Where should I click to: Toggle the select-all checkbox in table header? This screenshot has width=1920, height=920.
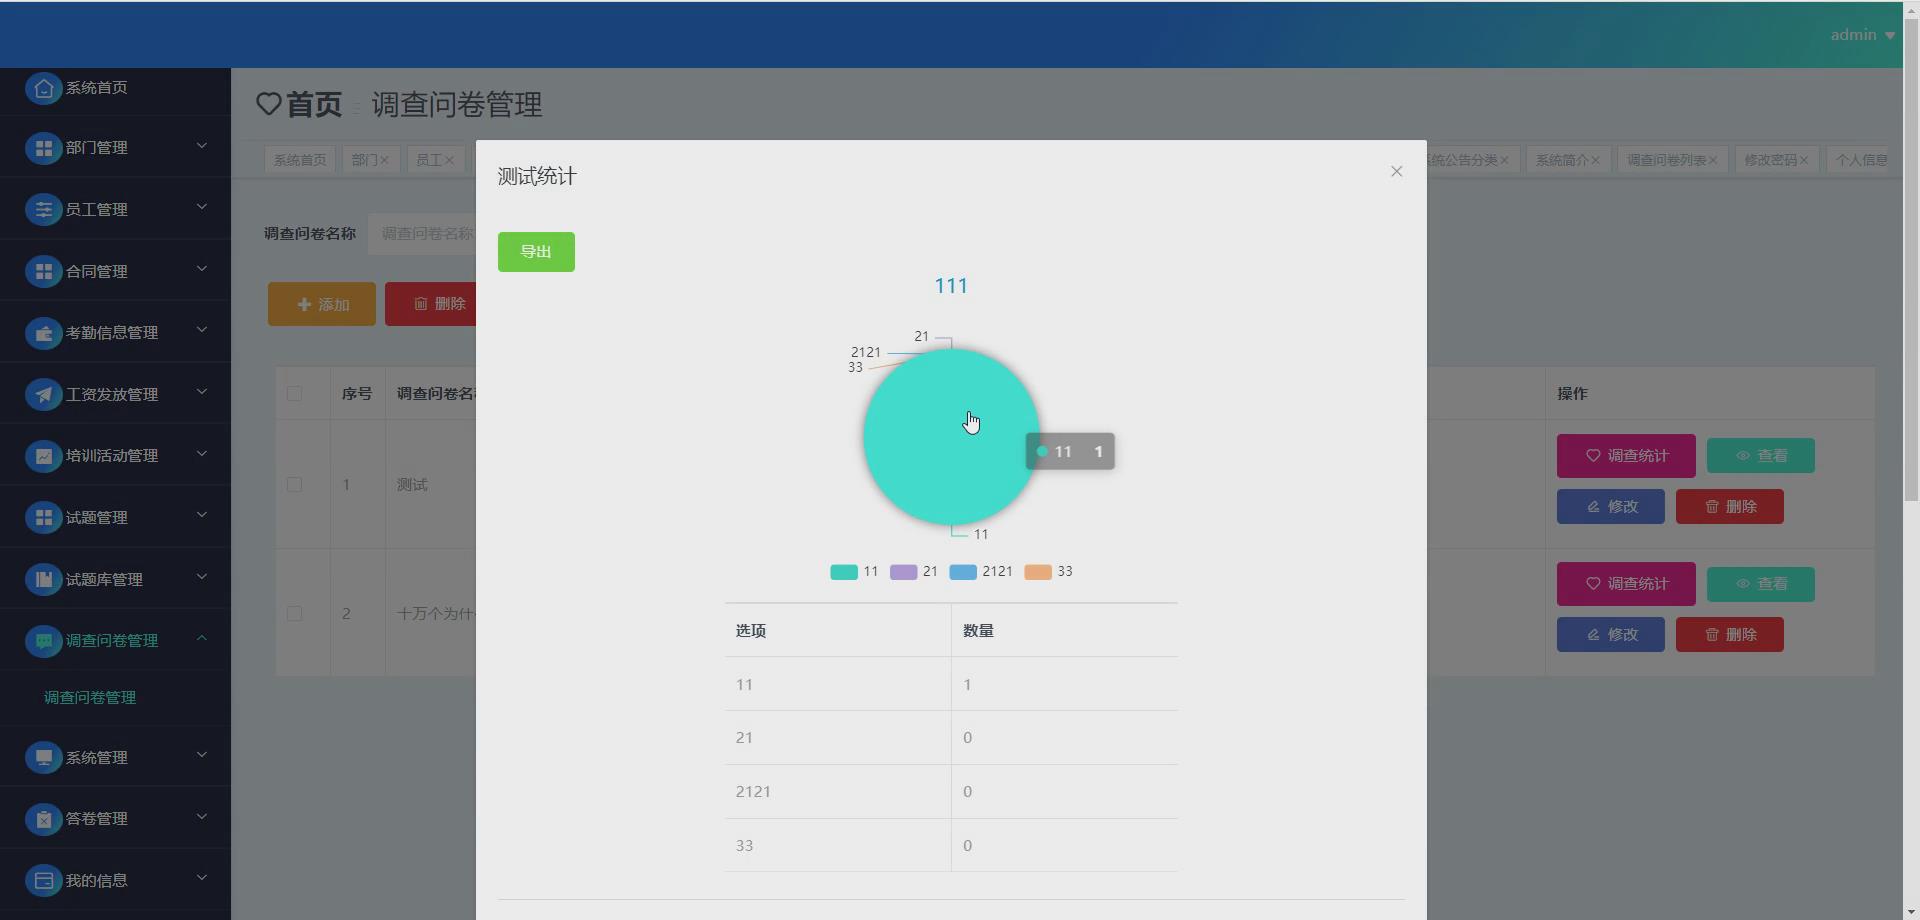pyautogui.click(x=294, y=394)
